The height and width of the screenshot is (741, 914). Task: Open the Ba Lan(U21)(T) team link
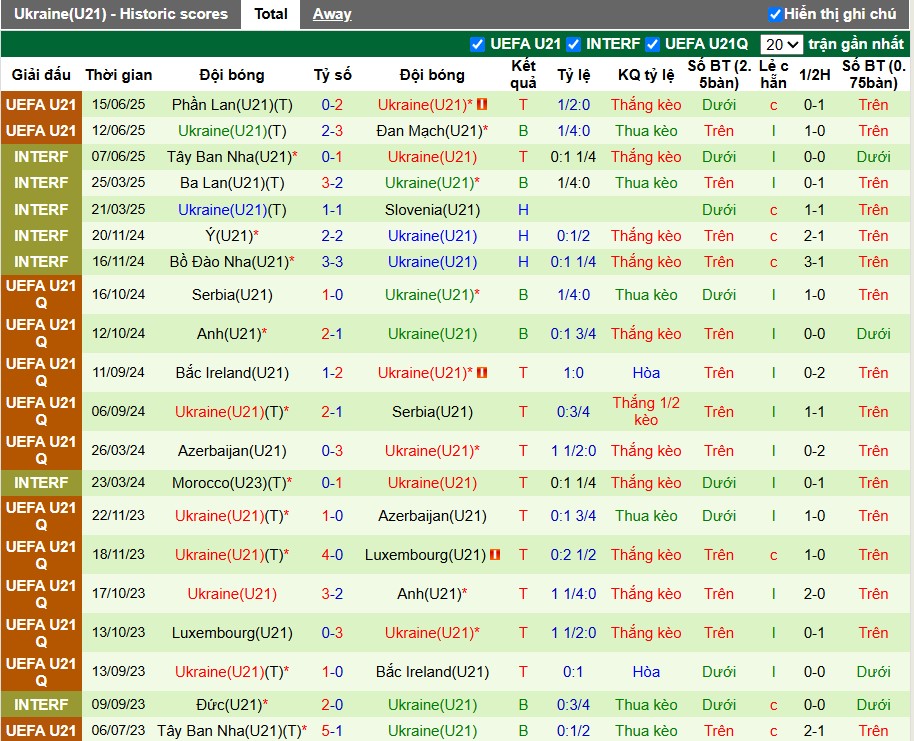(x=232, y=183)
